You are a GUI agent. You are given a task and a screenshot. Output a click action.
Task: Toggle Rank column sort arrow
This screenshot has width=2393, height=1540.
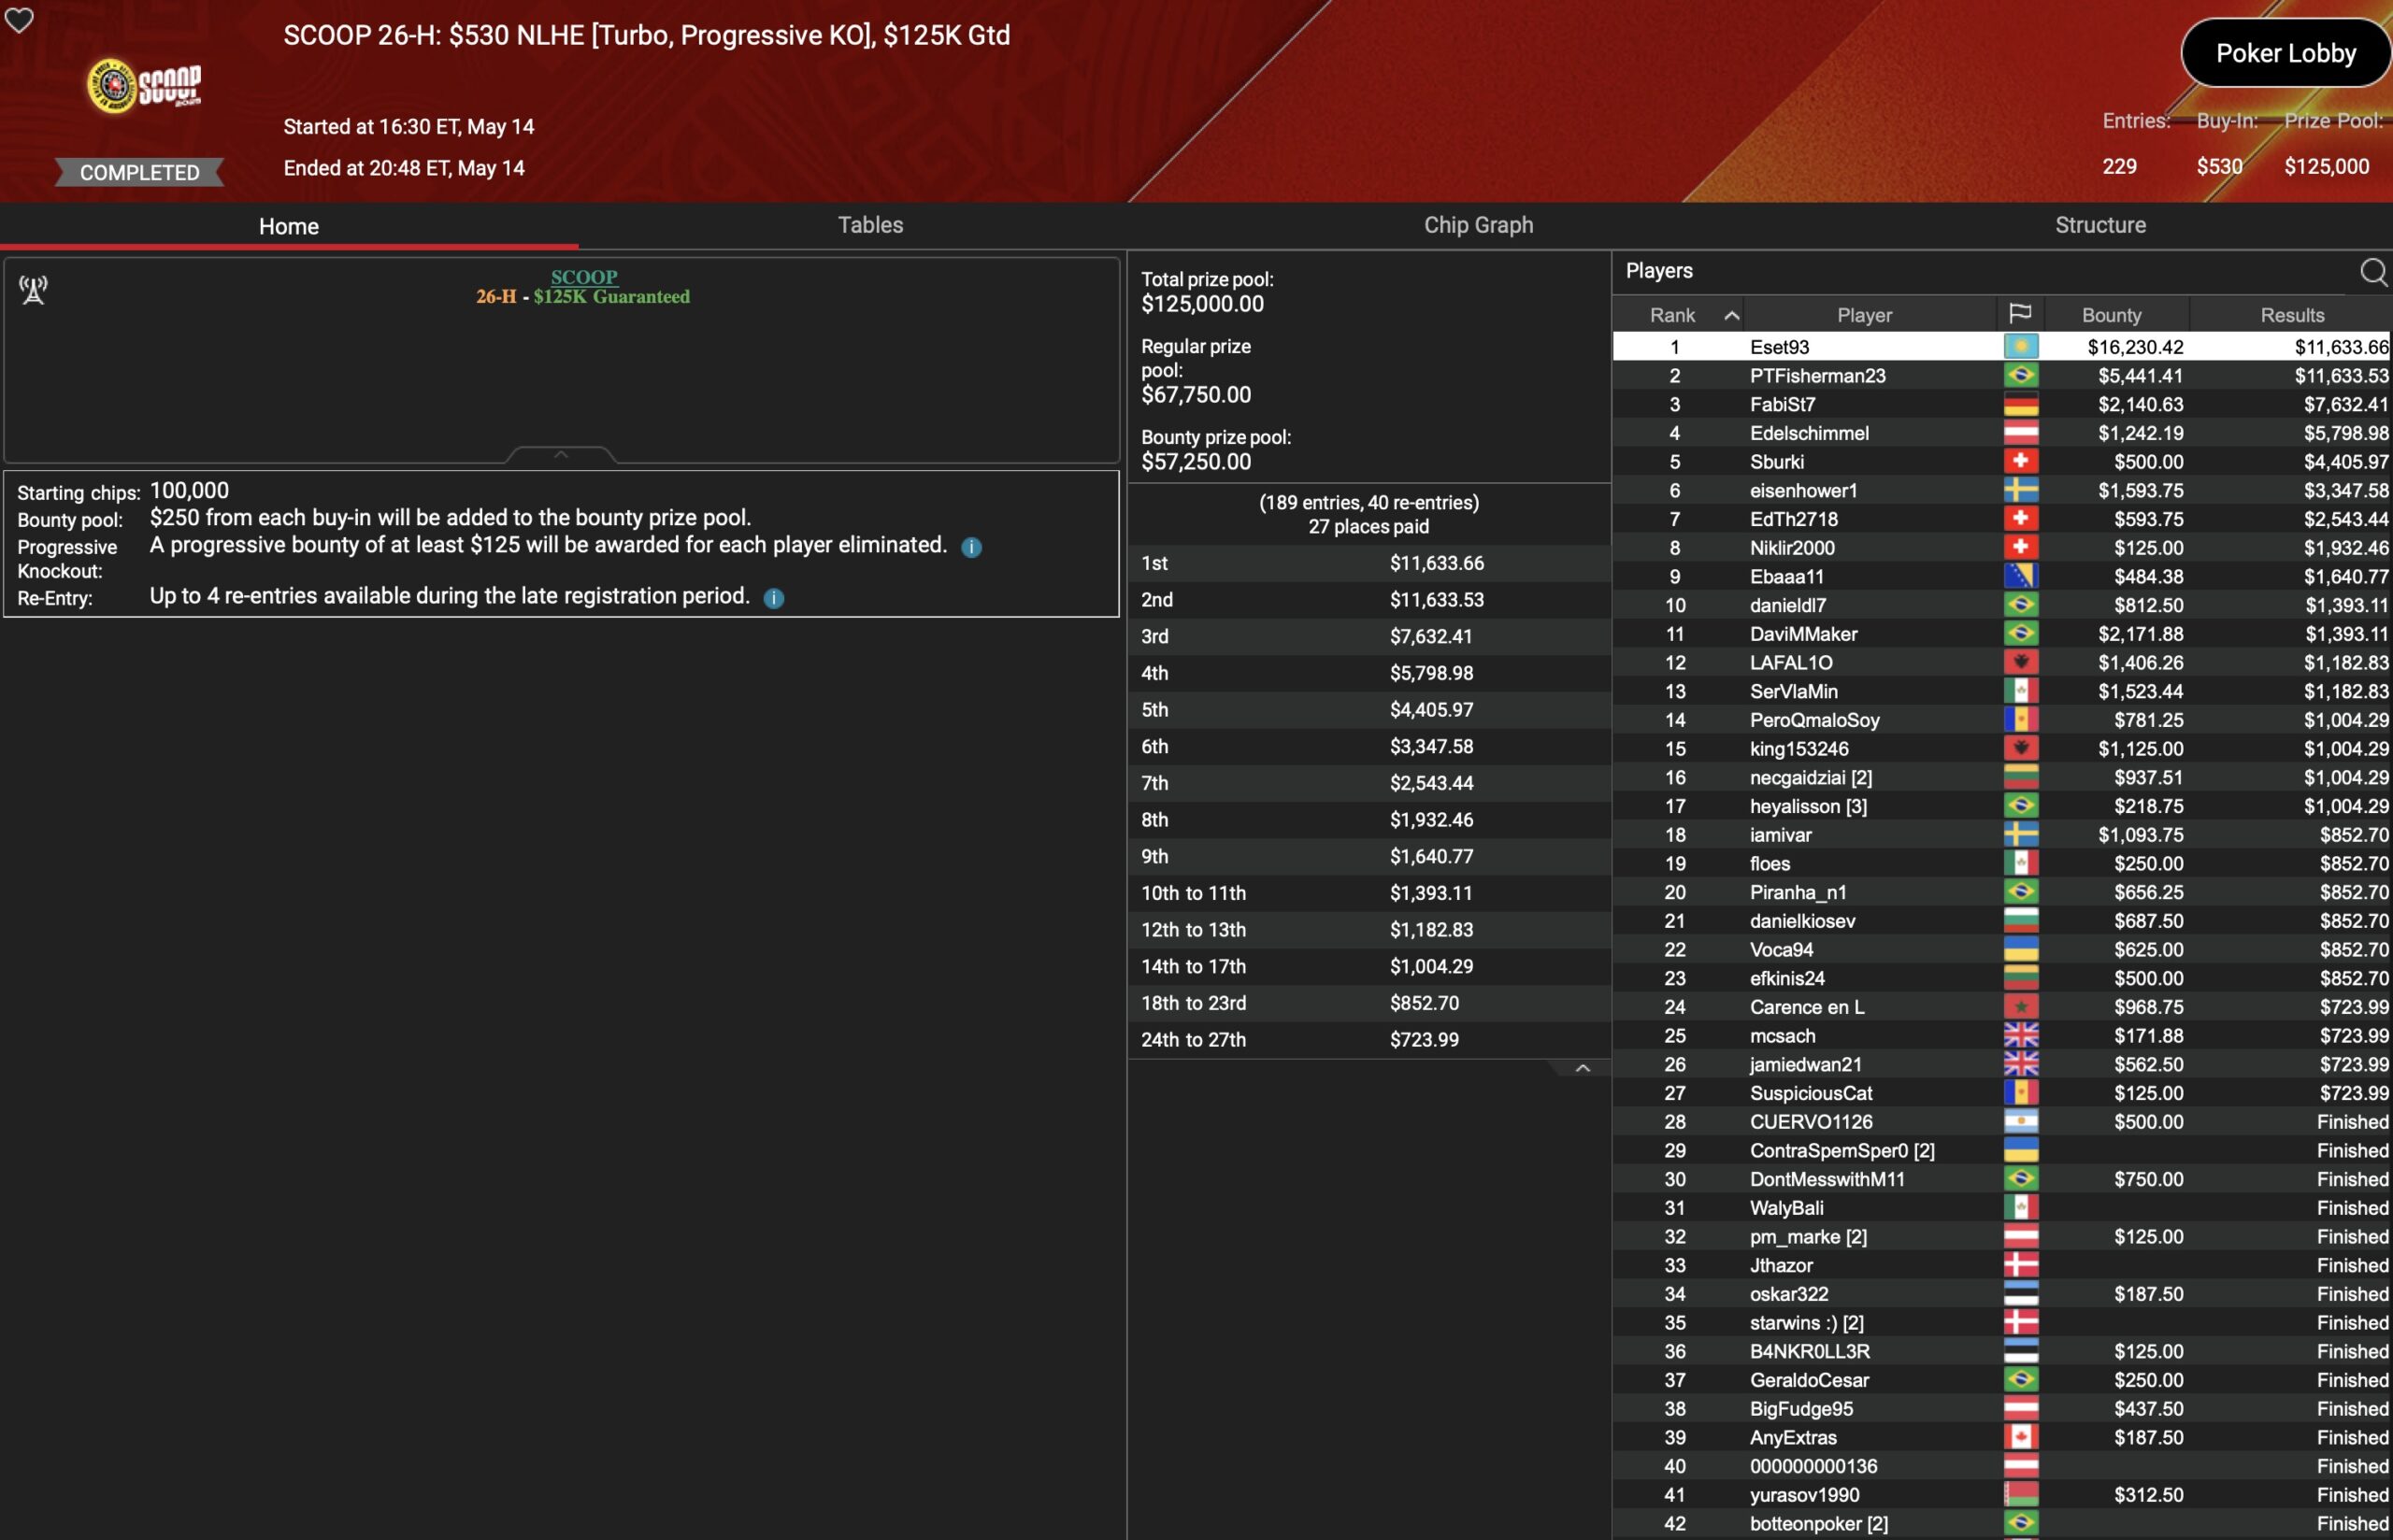coord(1731,315)
